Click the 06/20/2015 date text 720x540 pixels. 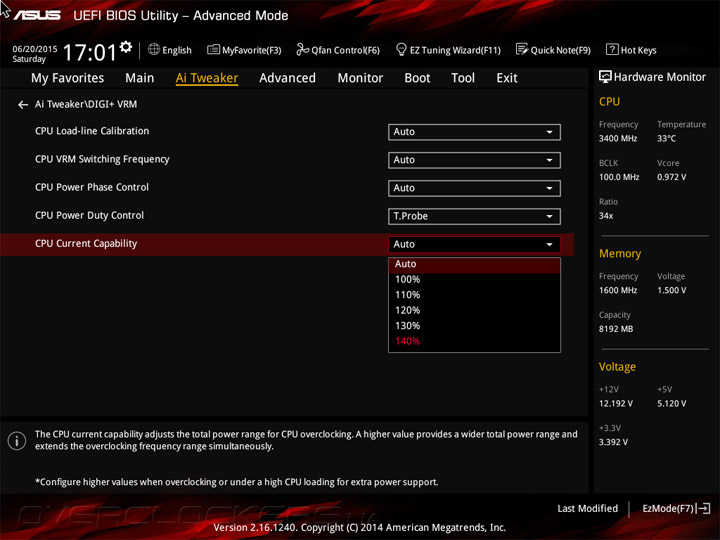click(35, 49)
